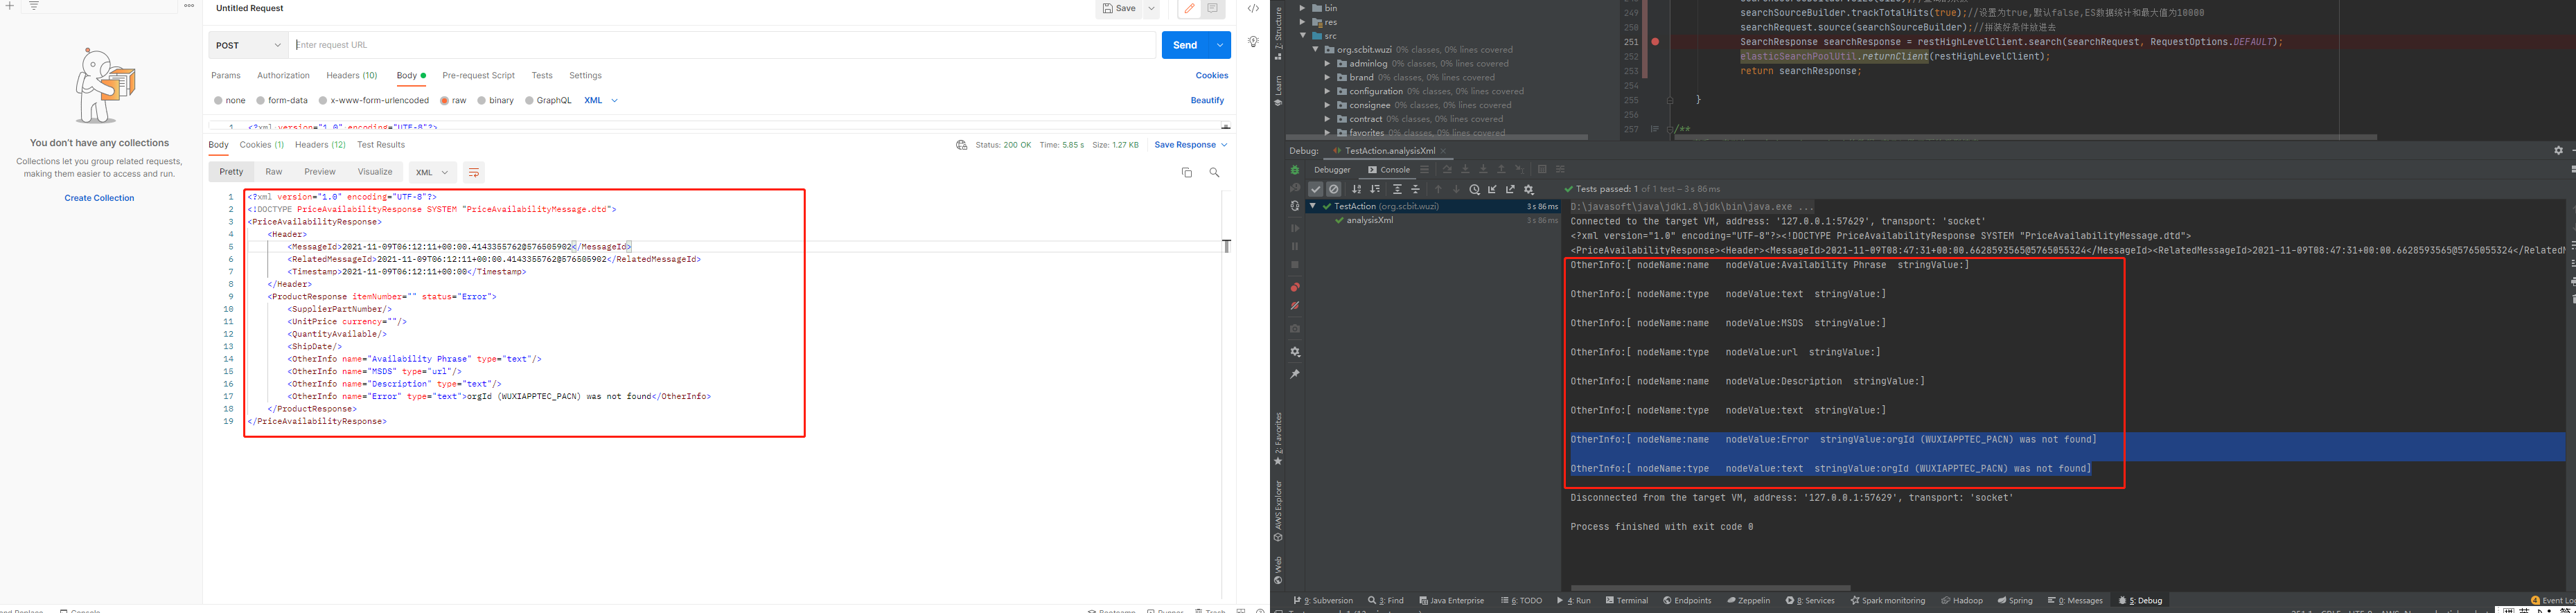The width and height of the screenshot is (2576, 613).
Task: Click the Save request button
Action: (1119, 8)
